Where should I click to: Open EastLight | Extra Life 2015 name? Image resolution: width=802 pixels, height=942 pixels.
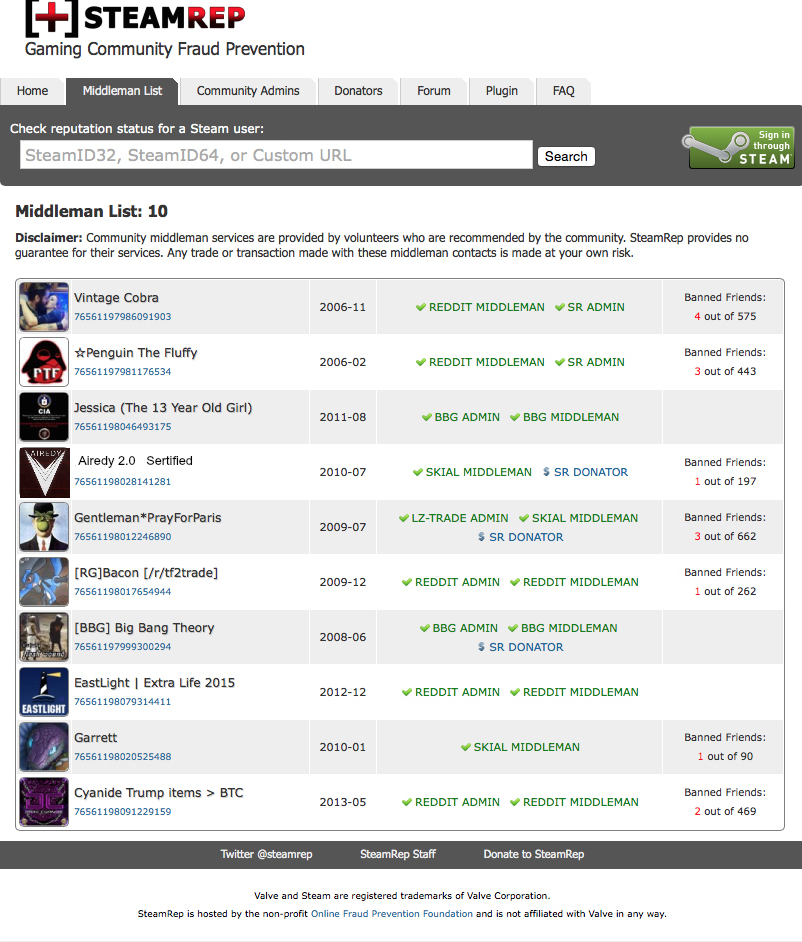154,683
